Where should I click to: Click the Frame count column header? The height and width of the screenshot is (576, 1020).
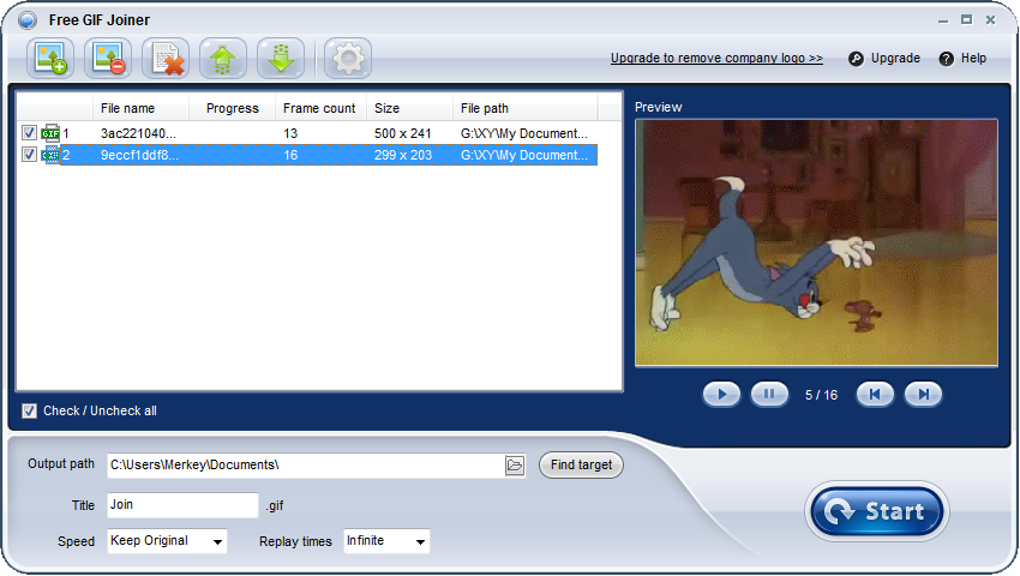click(319, 108)
